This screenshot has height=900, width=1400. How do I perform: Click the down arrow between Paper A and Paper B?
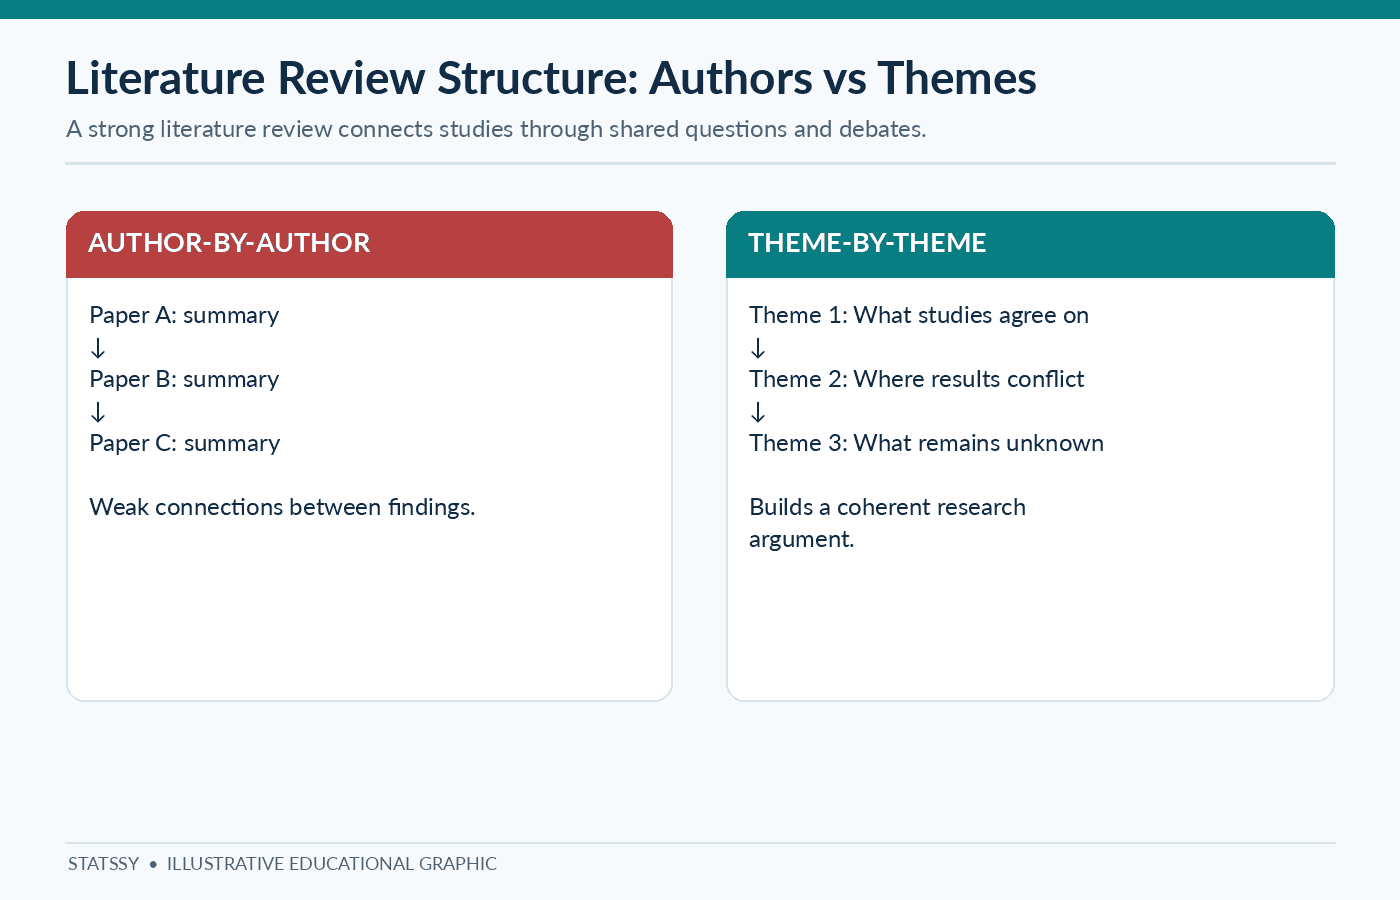[x=98, y=348]
